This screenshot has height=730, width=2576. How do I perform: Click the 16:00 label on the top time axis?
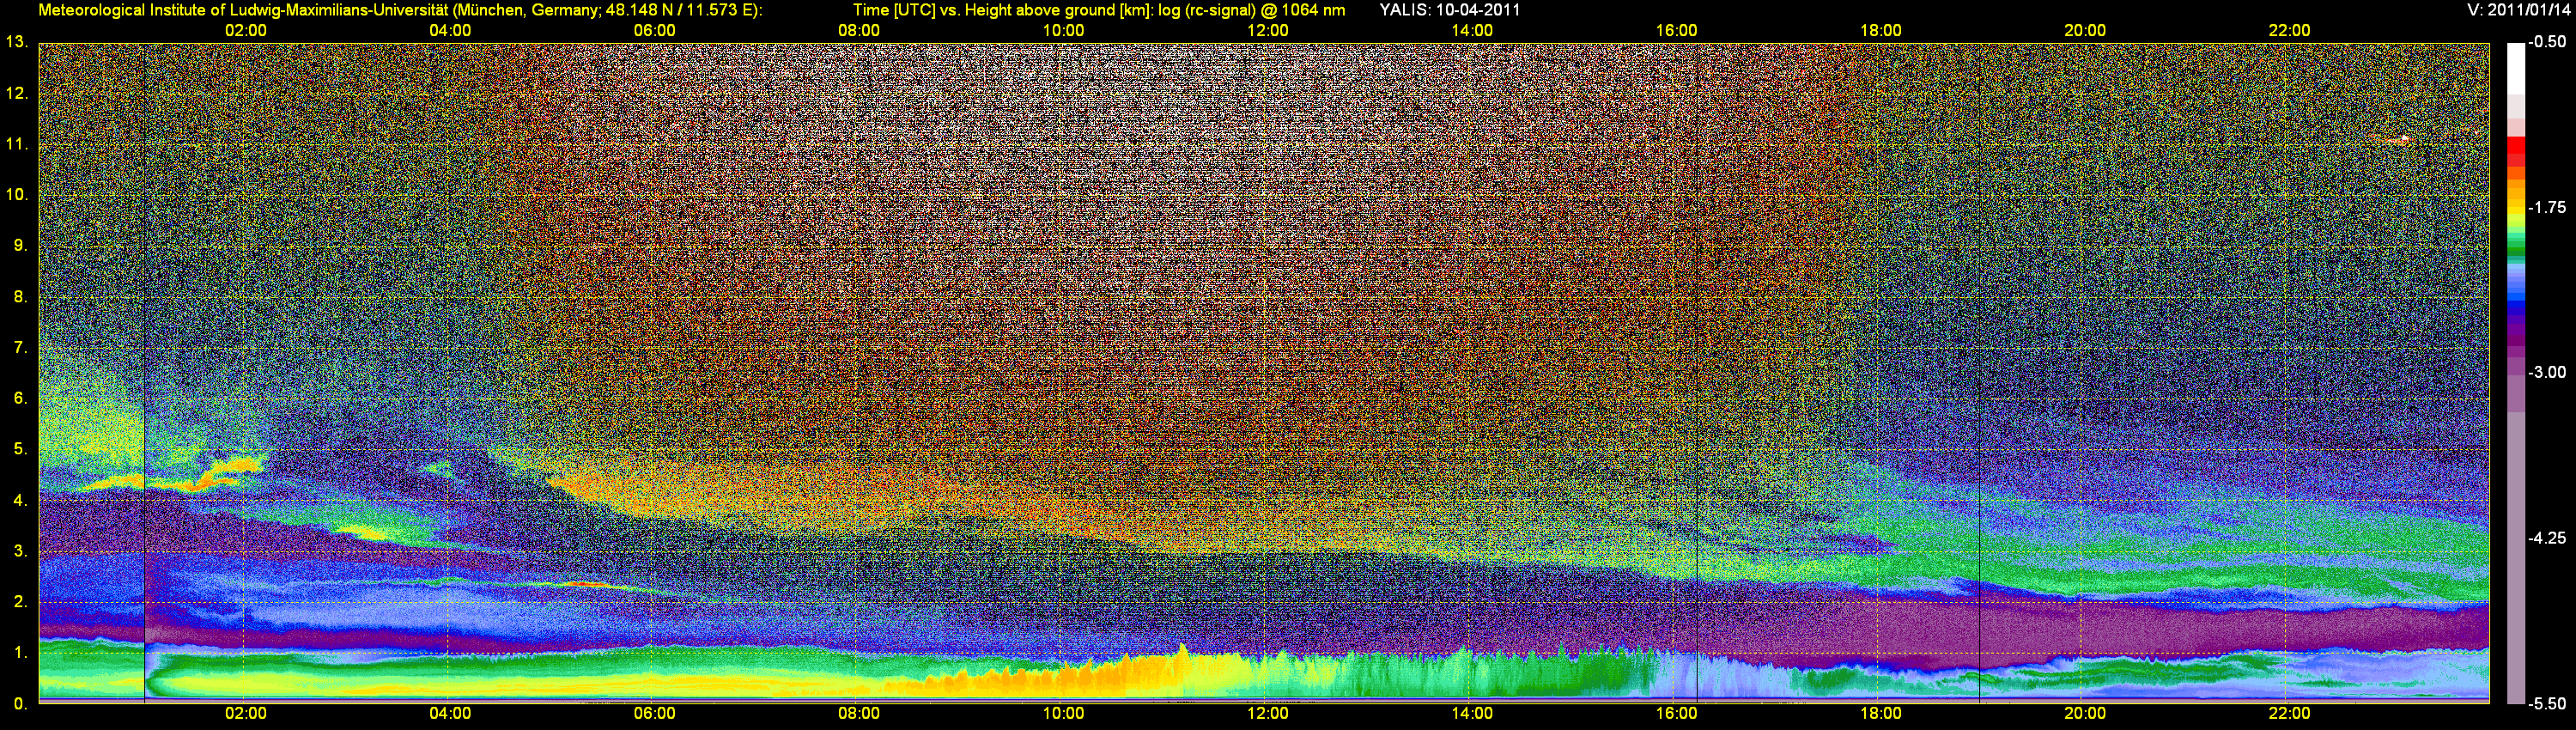click(1676, 31)
